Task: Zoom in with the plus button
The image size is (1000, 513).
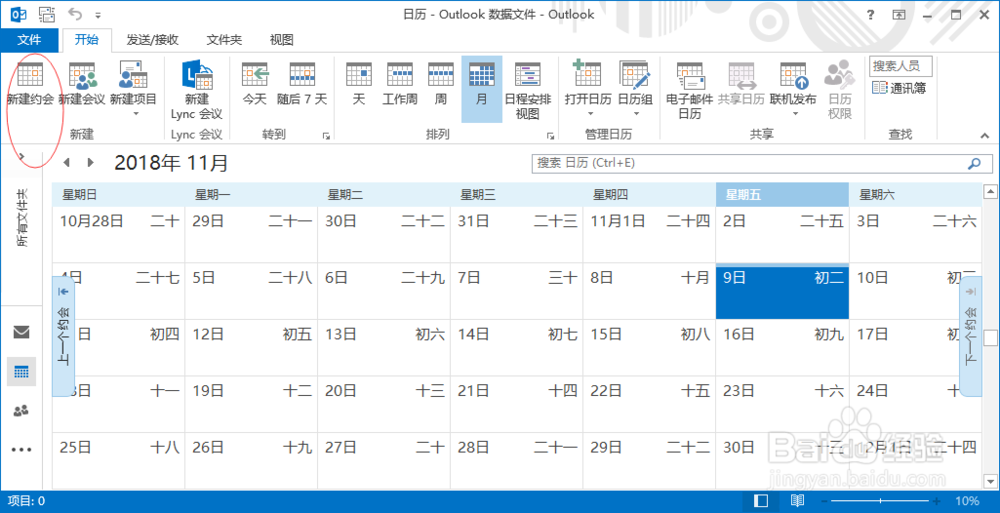Action: [x=937, y=501]
